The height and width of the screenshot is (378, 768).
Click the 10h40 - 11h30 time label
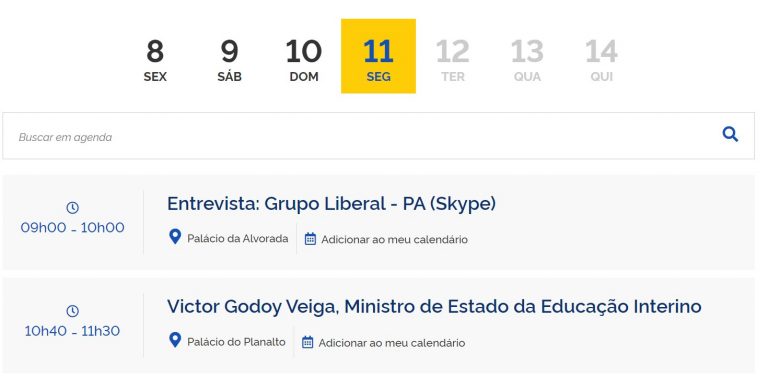pyautogui.click(x=72, y=331)
